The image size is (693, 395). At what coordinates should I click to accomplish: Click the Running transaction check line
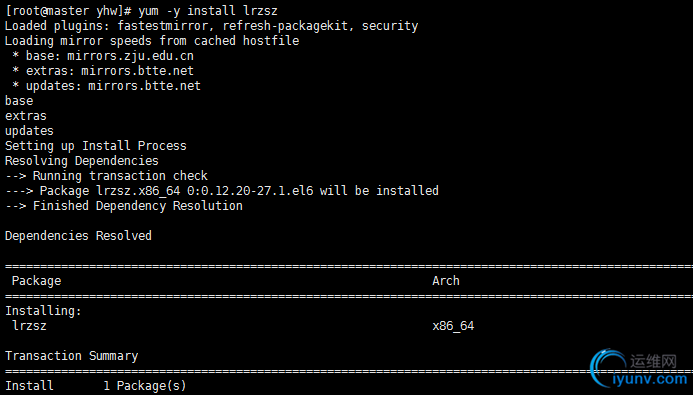(x=106, y=176)
